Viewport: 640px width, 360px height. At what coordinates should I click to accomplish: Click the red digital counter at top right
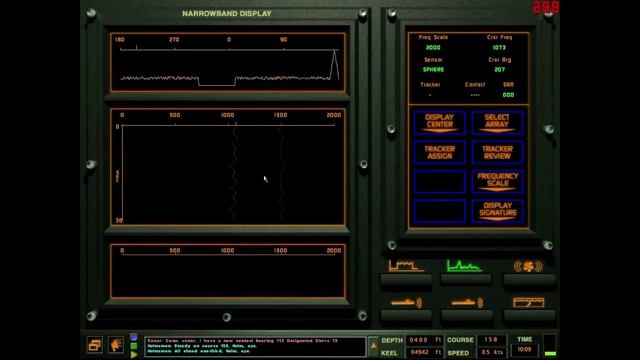click(545, 7)
